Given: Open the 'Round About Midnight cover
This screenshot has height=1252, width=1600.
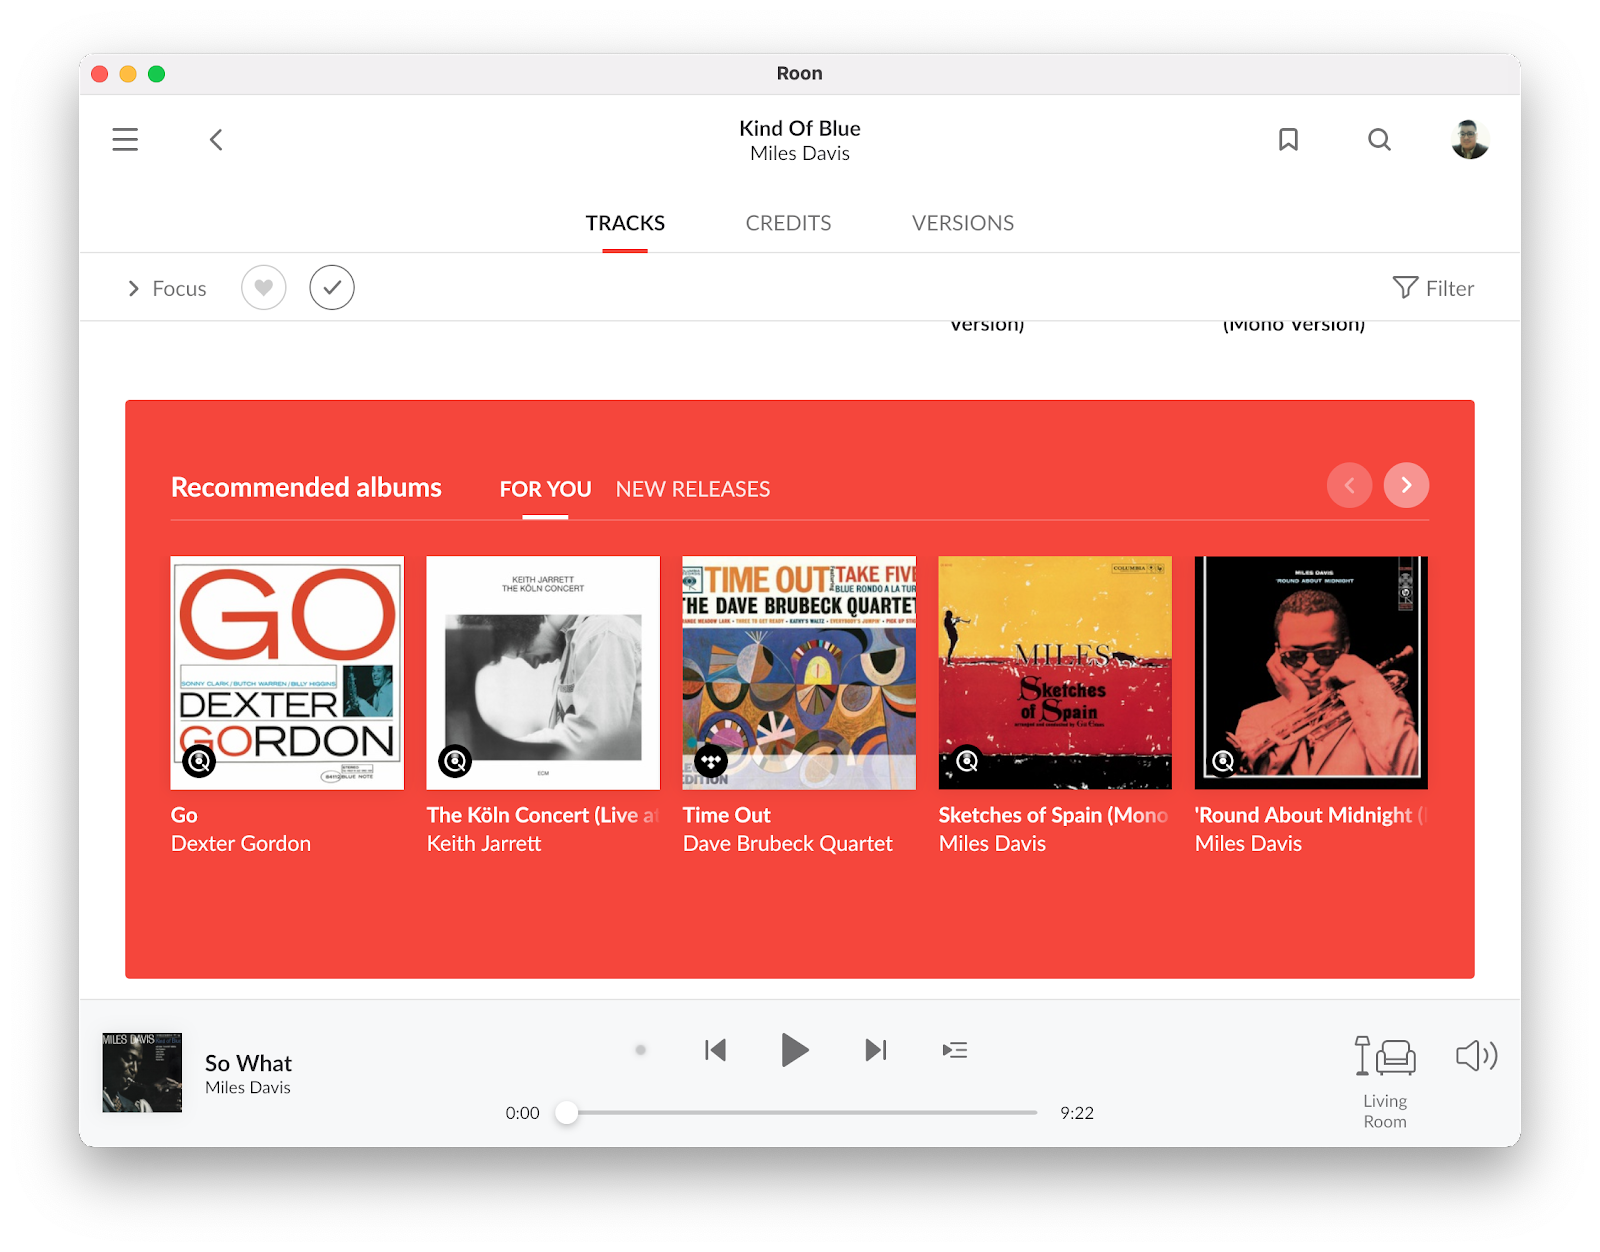Looking at the screenshot, I should coord(1311,673).
